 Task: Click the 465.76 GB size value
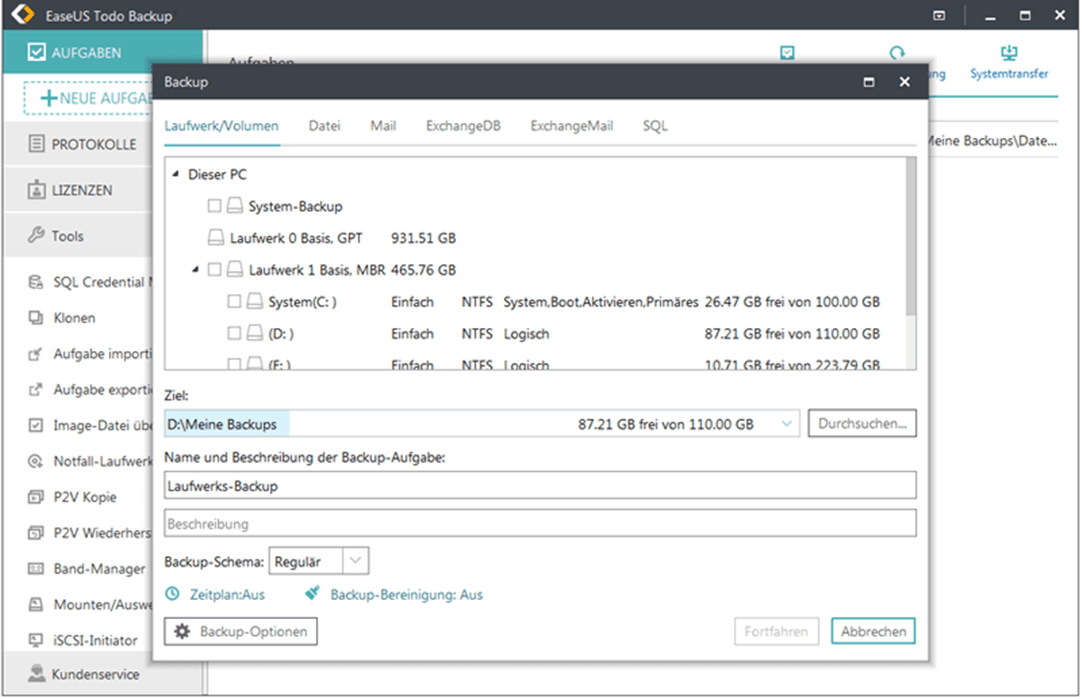pyautogui.click(x=423, y=270)
